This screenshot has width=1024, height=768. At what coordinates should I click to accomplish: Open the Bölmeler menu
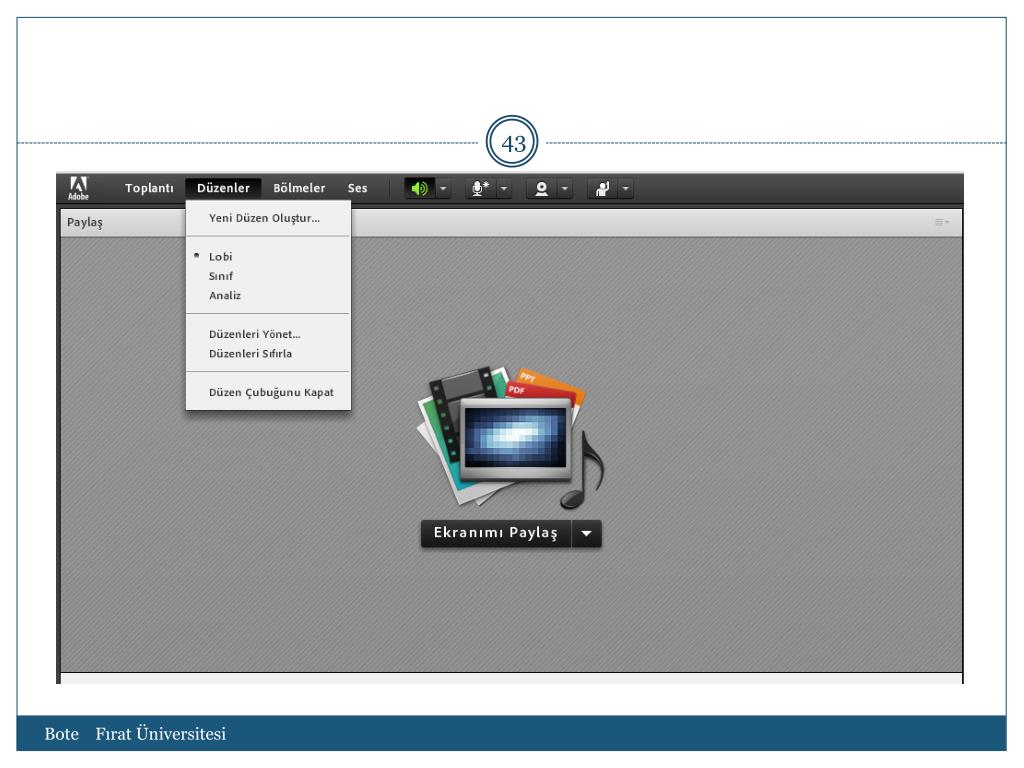coord(299,188)
